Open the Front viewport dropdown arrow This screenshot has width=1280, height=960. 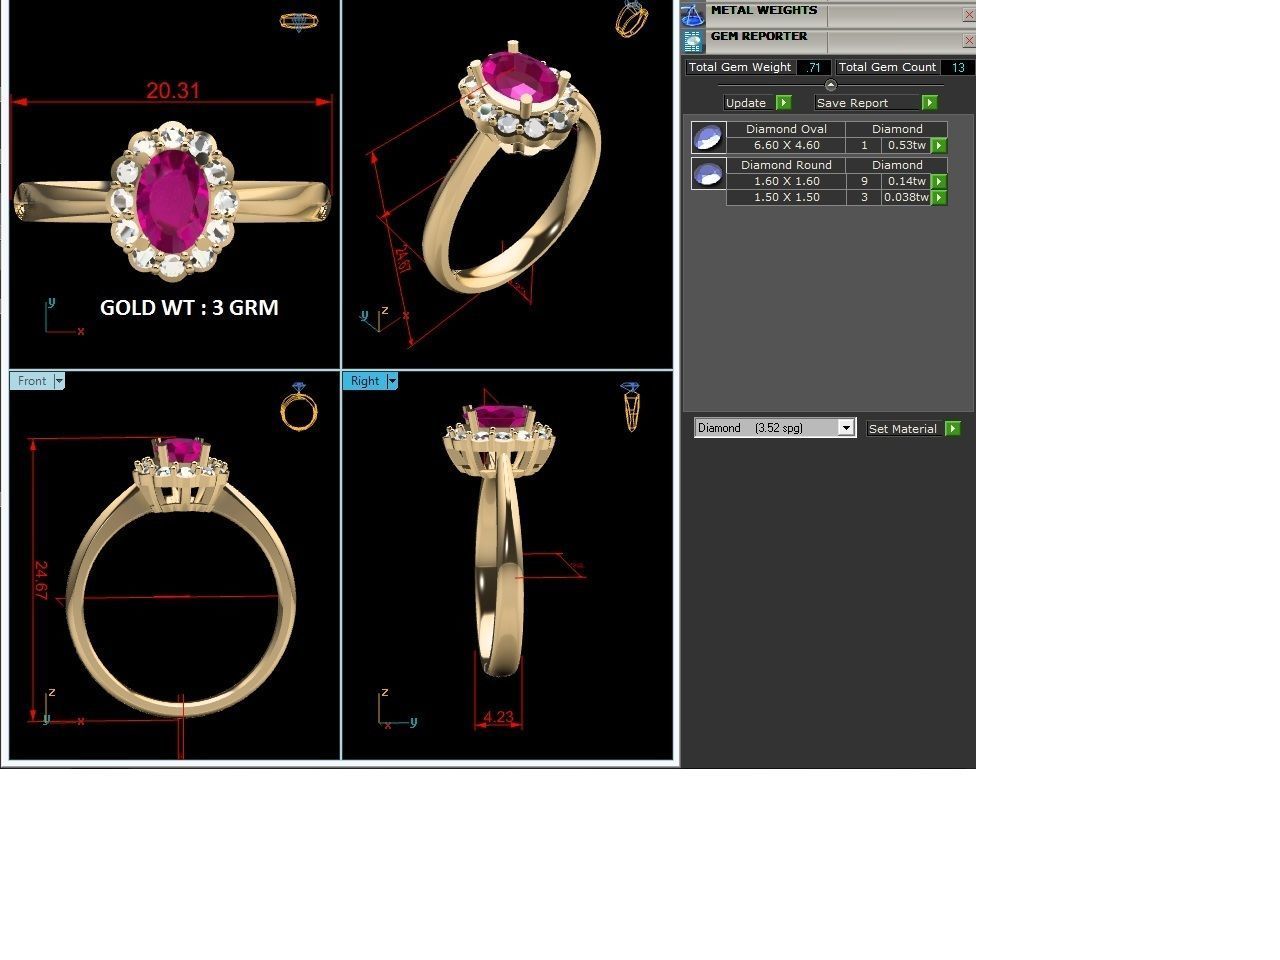(59, 381)
